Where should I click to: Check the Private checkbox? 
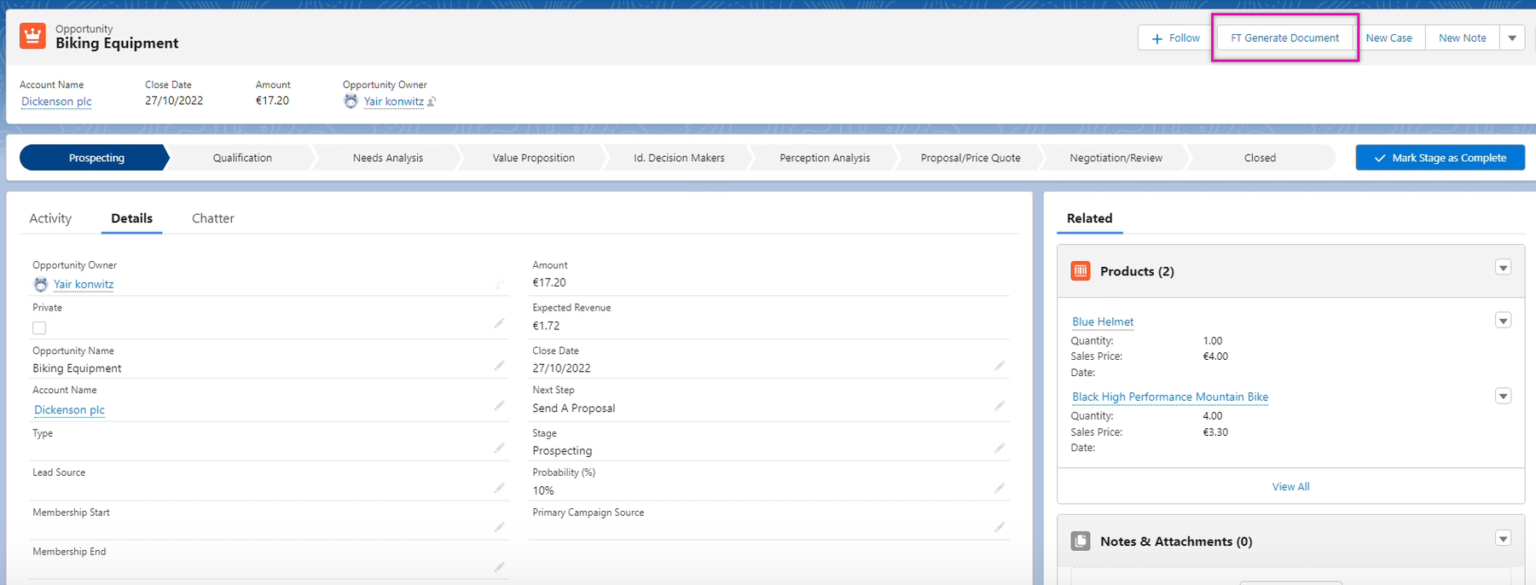38,326
